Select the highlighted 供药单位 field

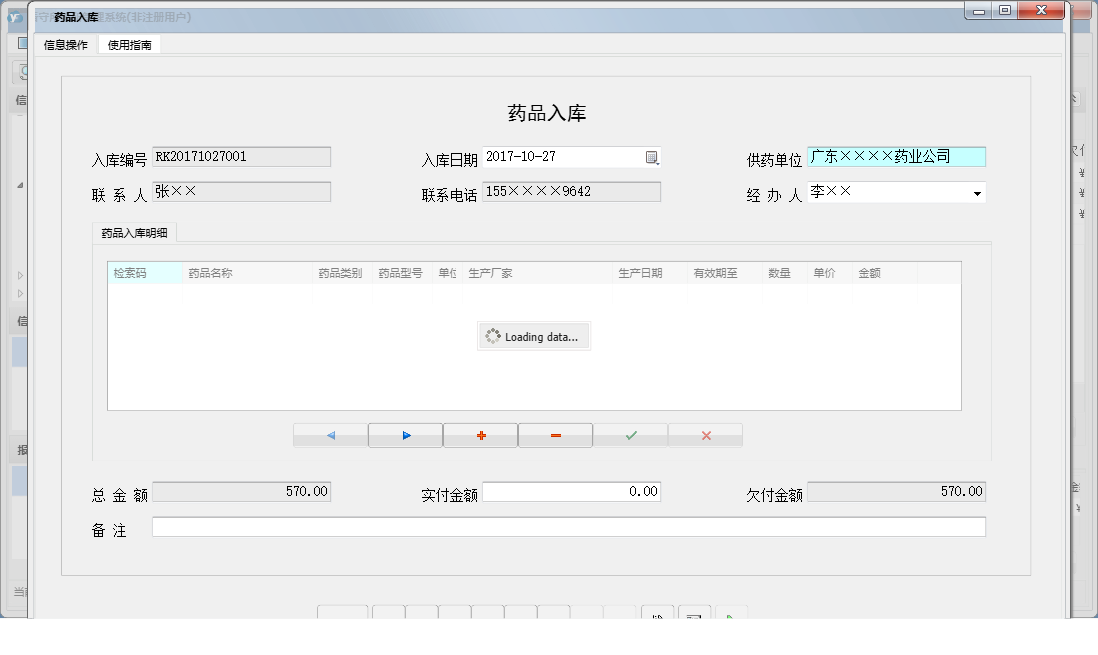coord(896,156)
